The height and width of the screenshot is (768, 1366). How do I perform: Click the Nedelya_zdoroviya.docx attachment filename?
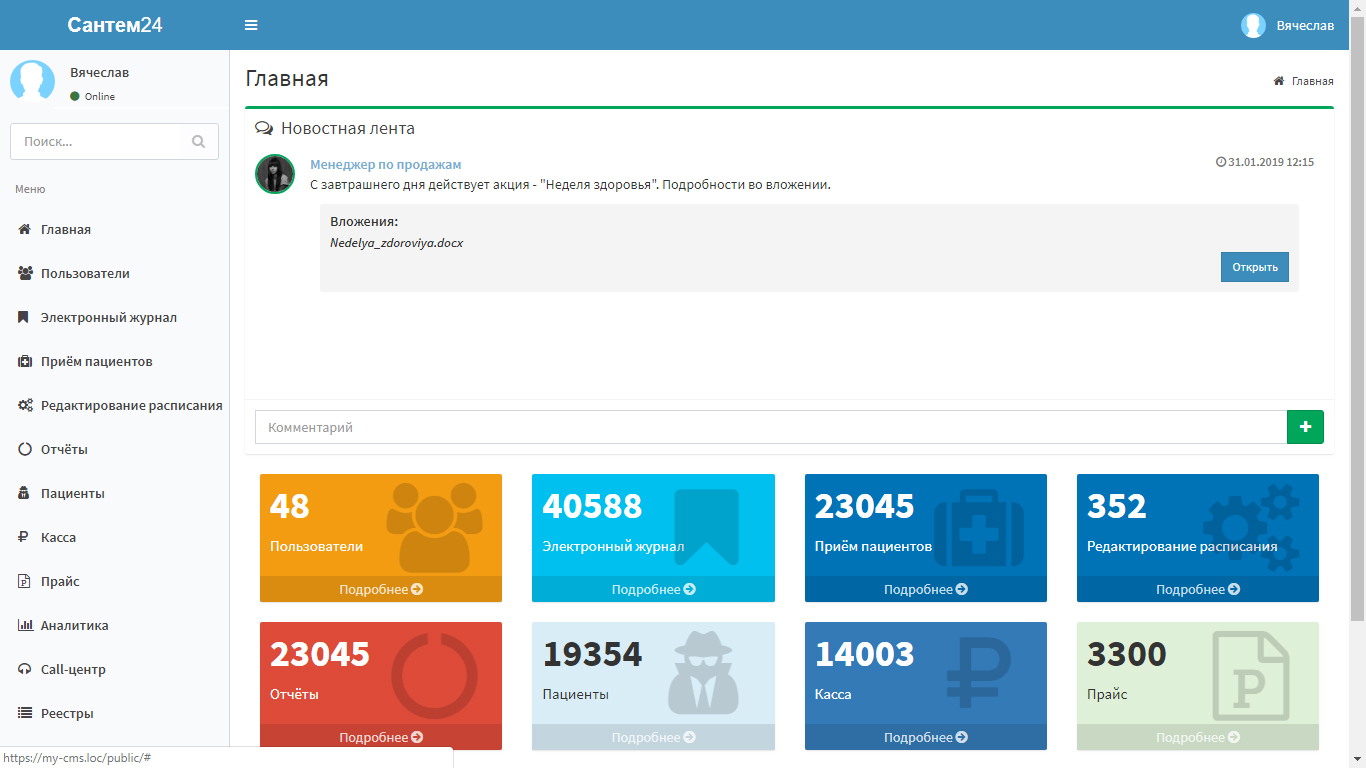click(x=396, y=242)
